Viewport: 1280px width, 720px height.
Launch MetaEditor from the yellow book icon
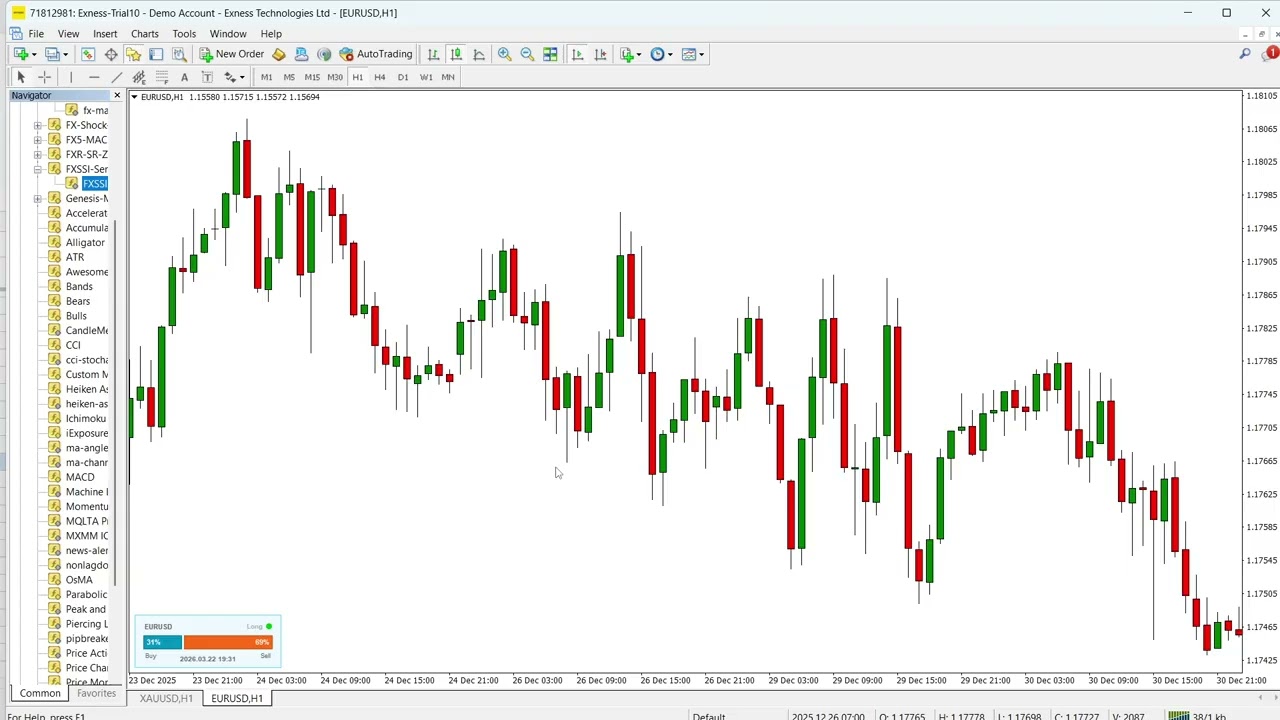click(279, 54)
